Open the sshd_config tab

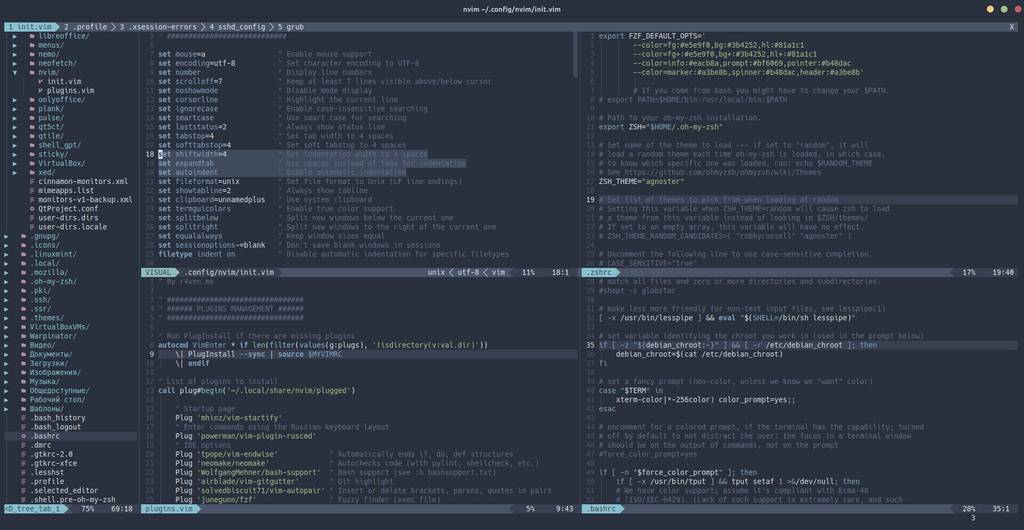click(x=238, y=25)
